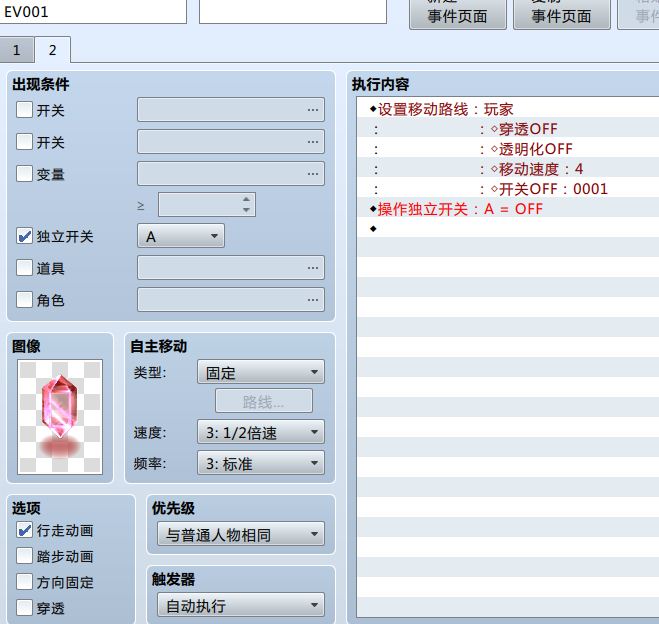Decrease the variable value stepper
Screen dimensions: 659x624
click(246, 210)
